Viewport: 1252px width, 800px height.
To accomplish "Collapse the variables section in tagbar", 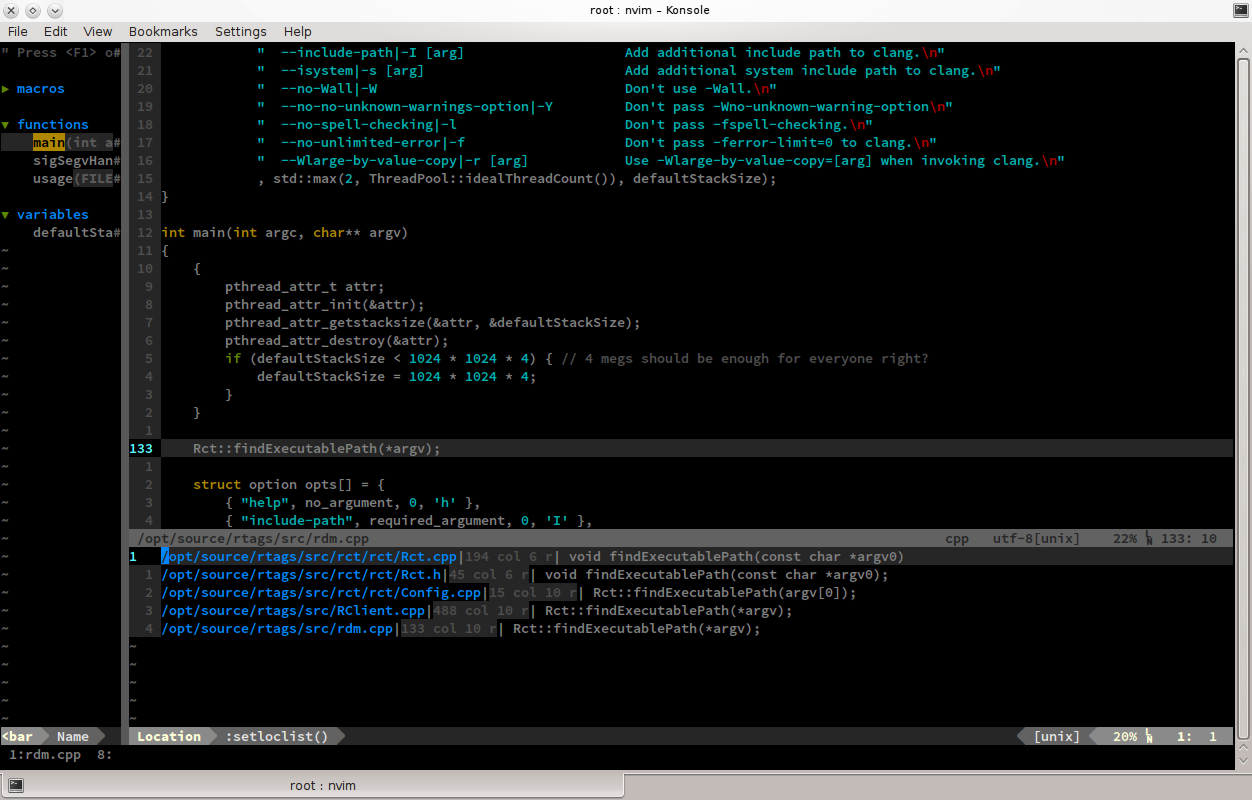I will click(x=6, y=215).
